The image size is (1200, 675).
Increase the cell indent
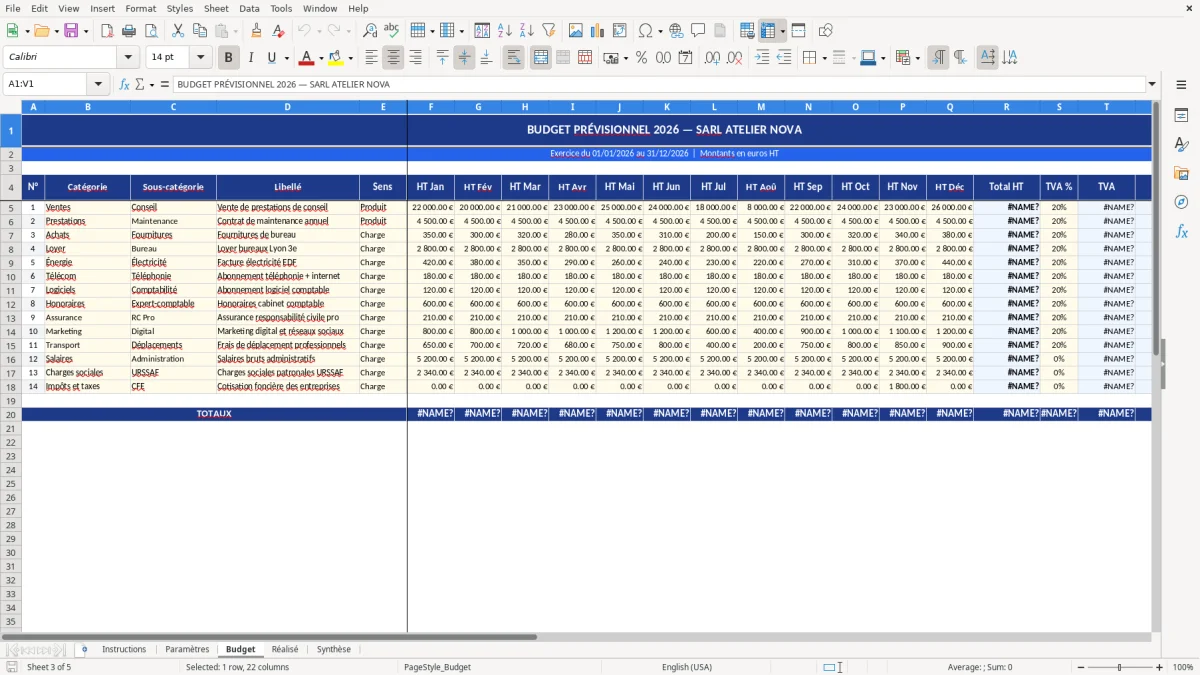762,58
